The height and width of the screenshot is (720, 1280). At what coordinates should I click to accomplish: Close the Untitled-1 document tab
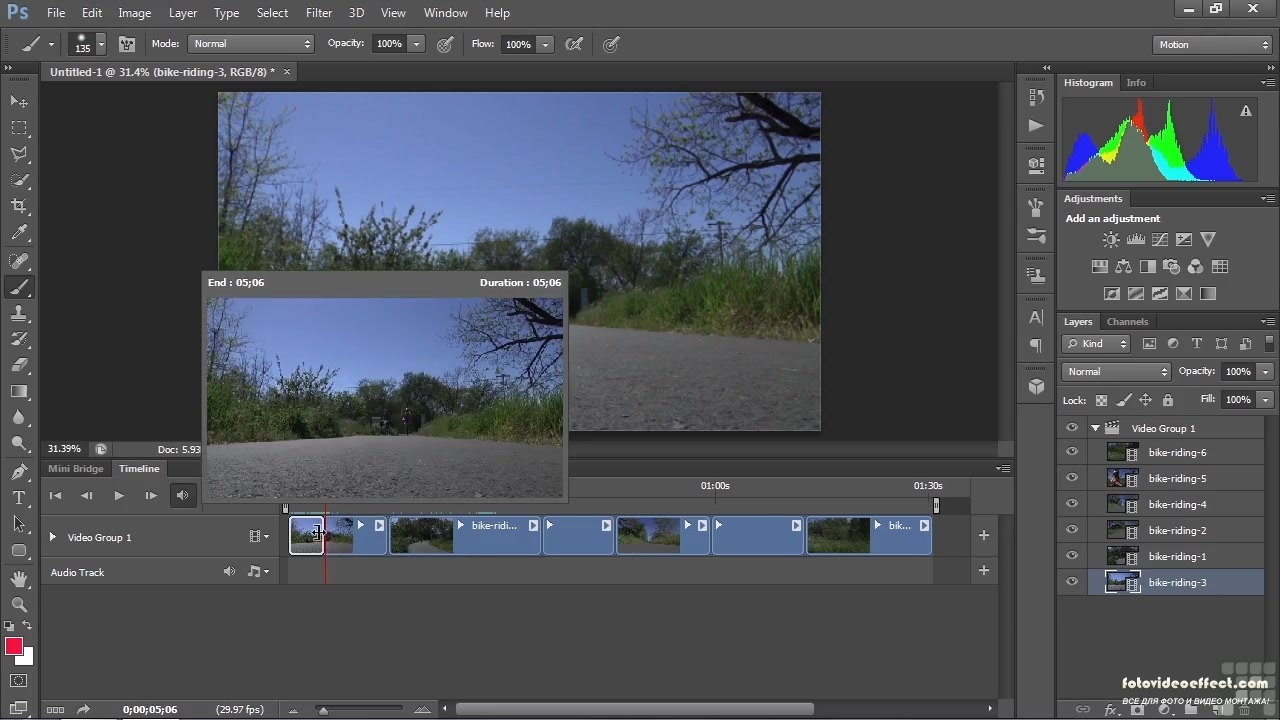click(x=287, y=72)
